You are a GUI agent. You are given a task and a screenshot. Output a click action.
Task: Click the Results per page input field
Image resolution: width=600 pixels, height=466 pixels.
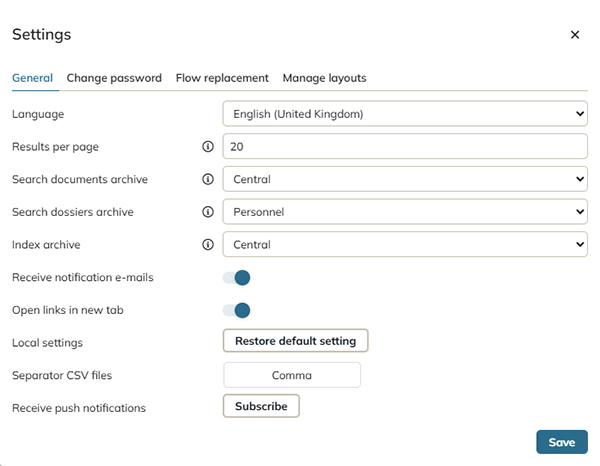click(405, 146)
